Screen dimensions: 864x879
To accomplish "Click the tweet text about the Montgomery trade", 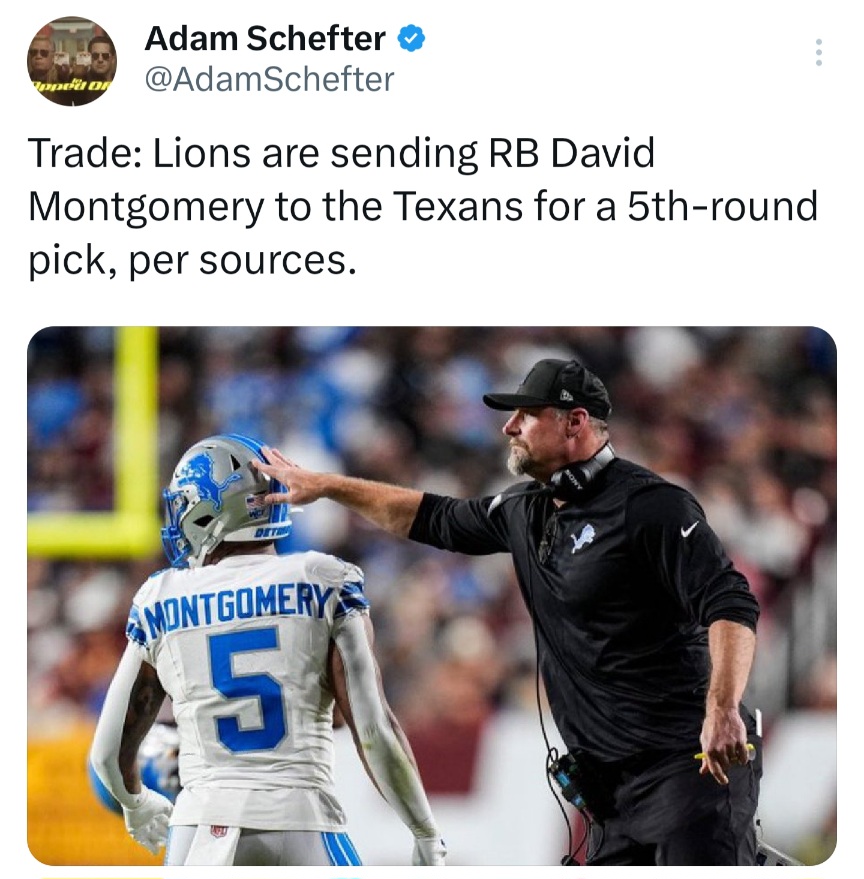I will [x=423, y=207].
